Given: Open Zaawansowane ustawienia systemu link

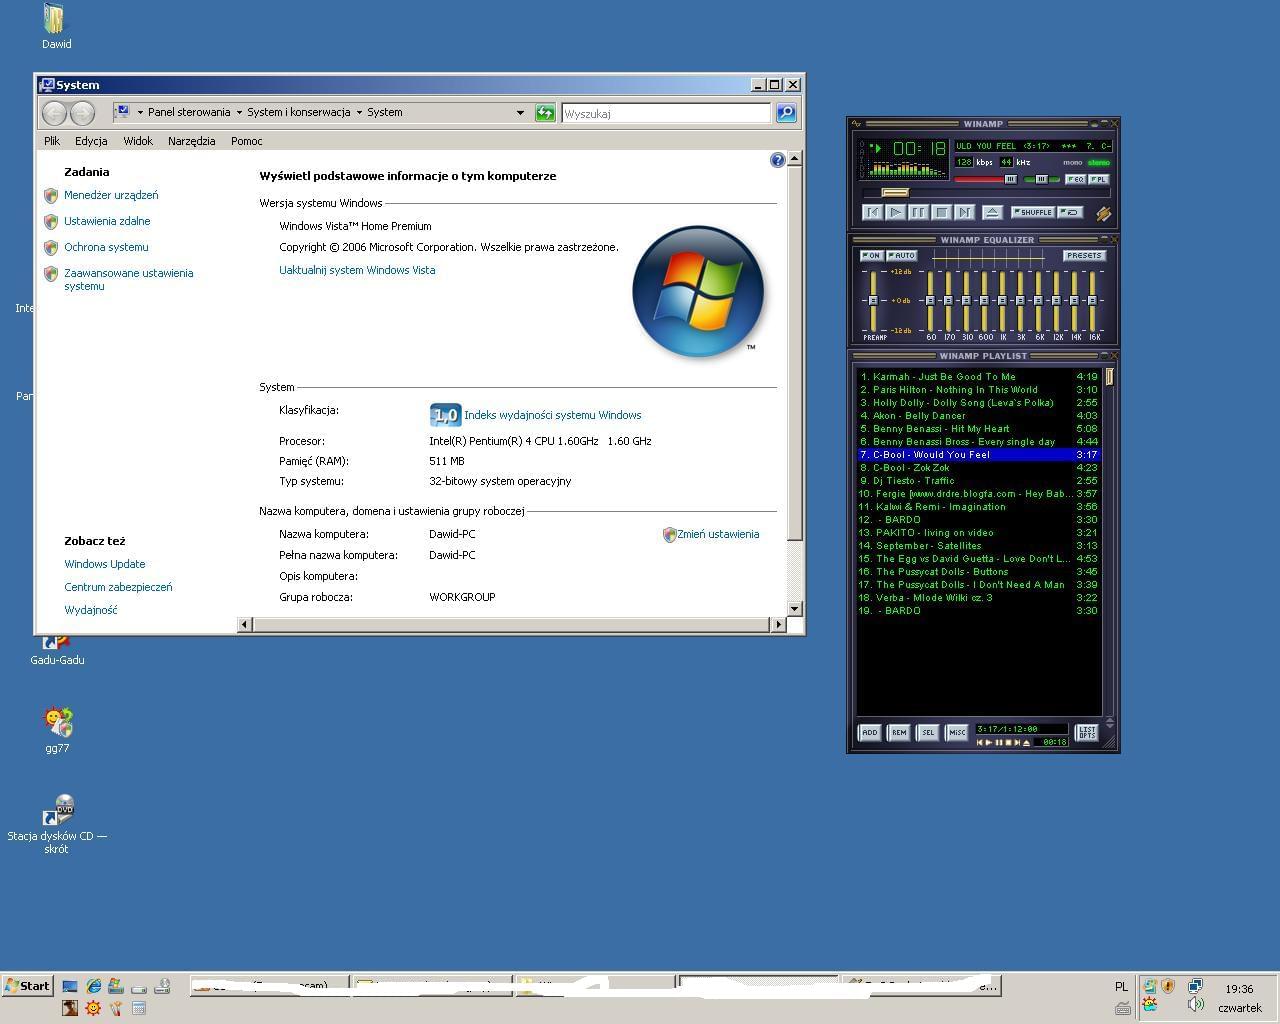Looking at the screenshot, I should pyautogui.click(x=128, y=279).
